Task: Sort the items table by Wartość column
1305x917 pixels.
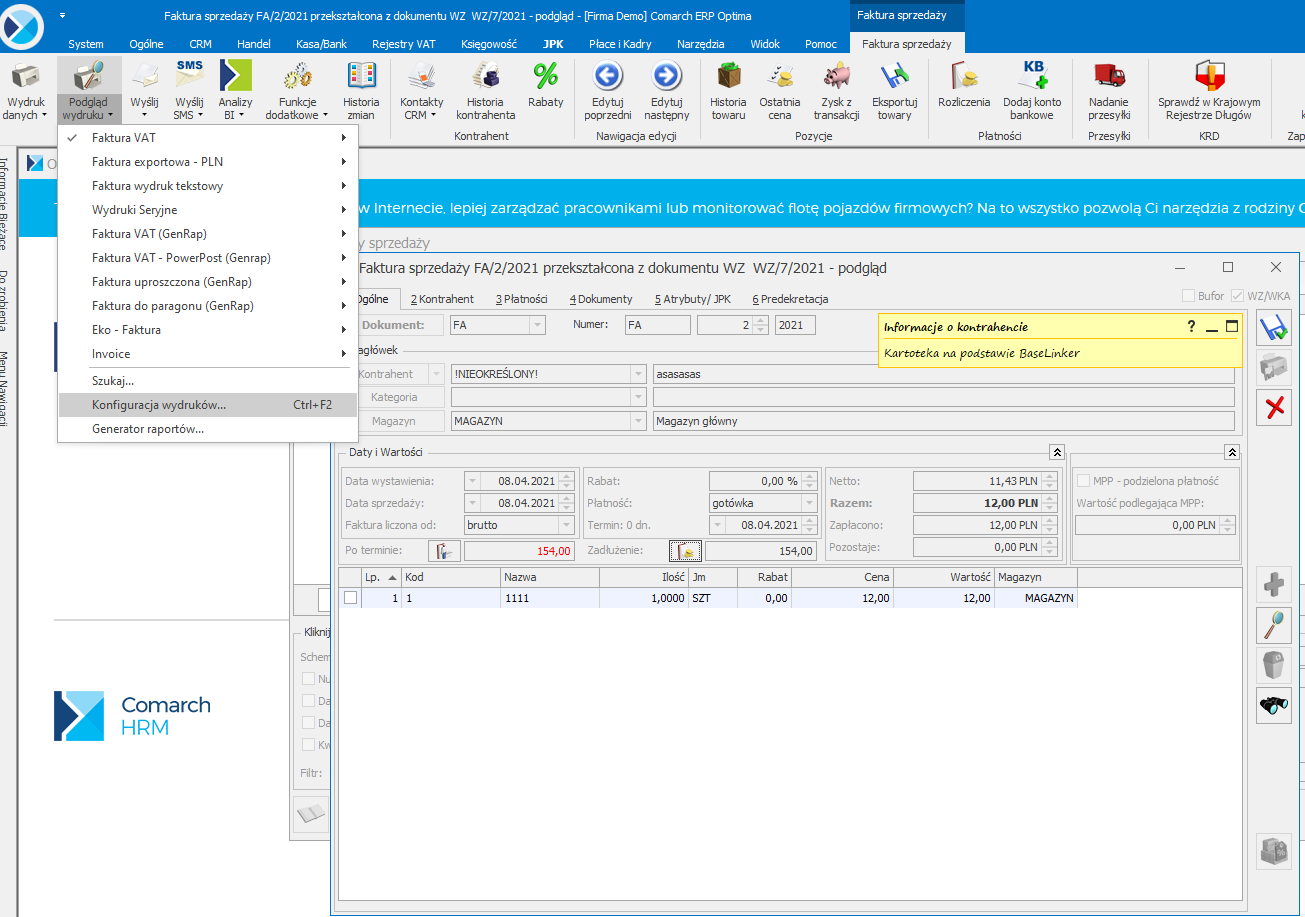Action: [x=944, y=577]
